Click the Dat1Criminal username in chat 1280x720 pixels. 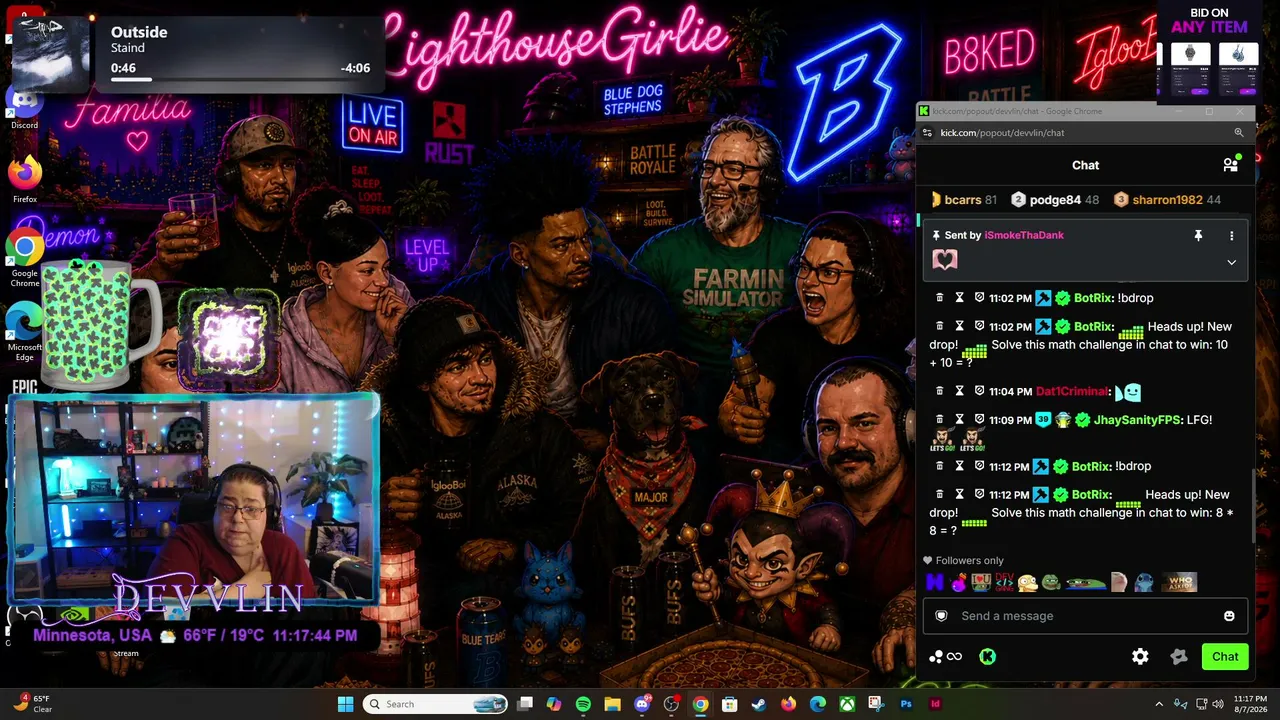1072,392
